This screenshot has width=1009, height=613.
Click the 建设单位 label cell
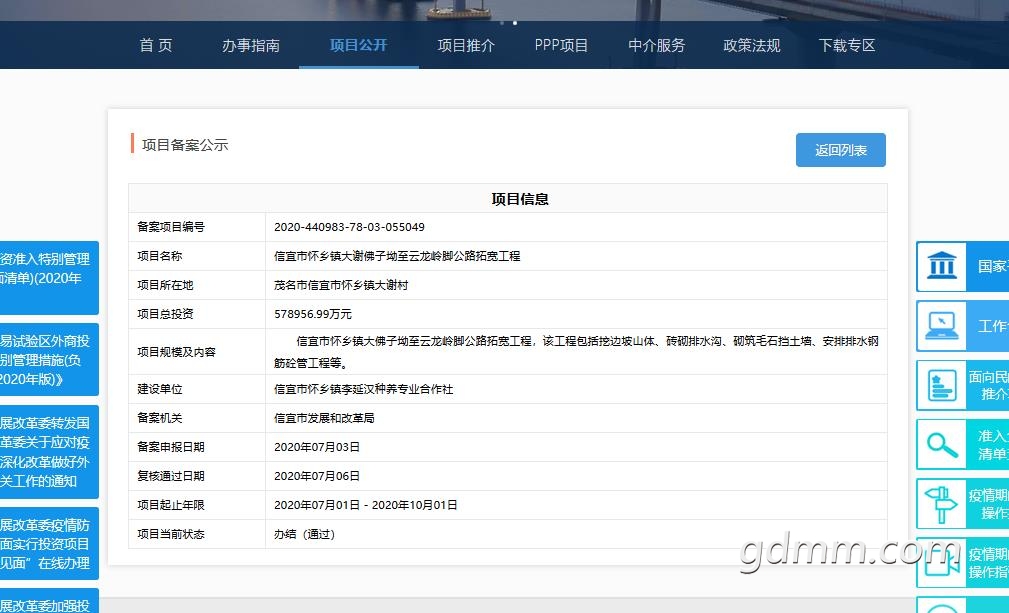tap(197, 389)
